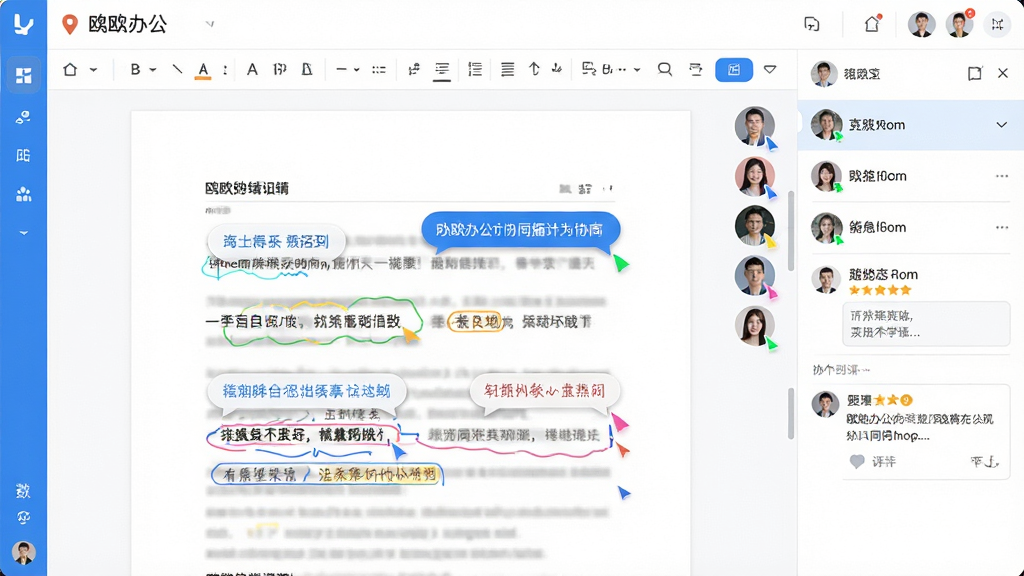Open the dropdown arrow next to Bold

(153, 69)
